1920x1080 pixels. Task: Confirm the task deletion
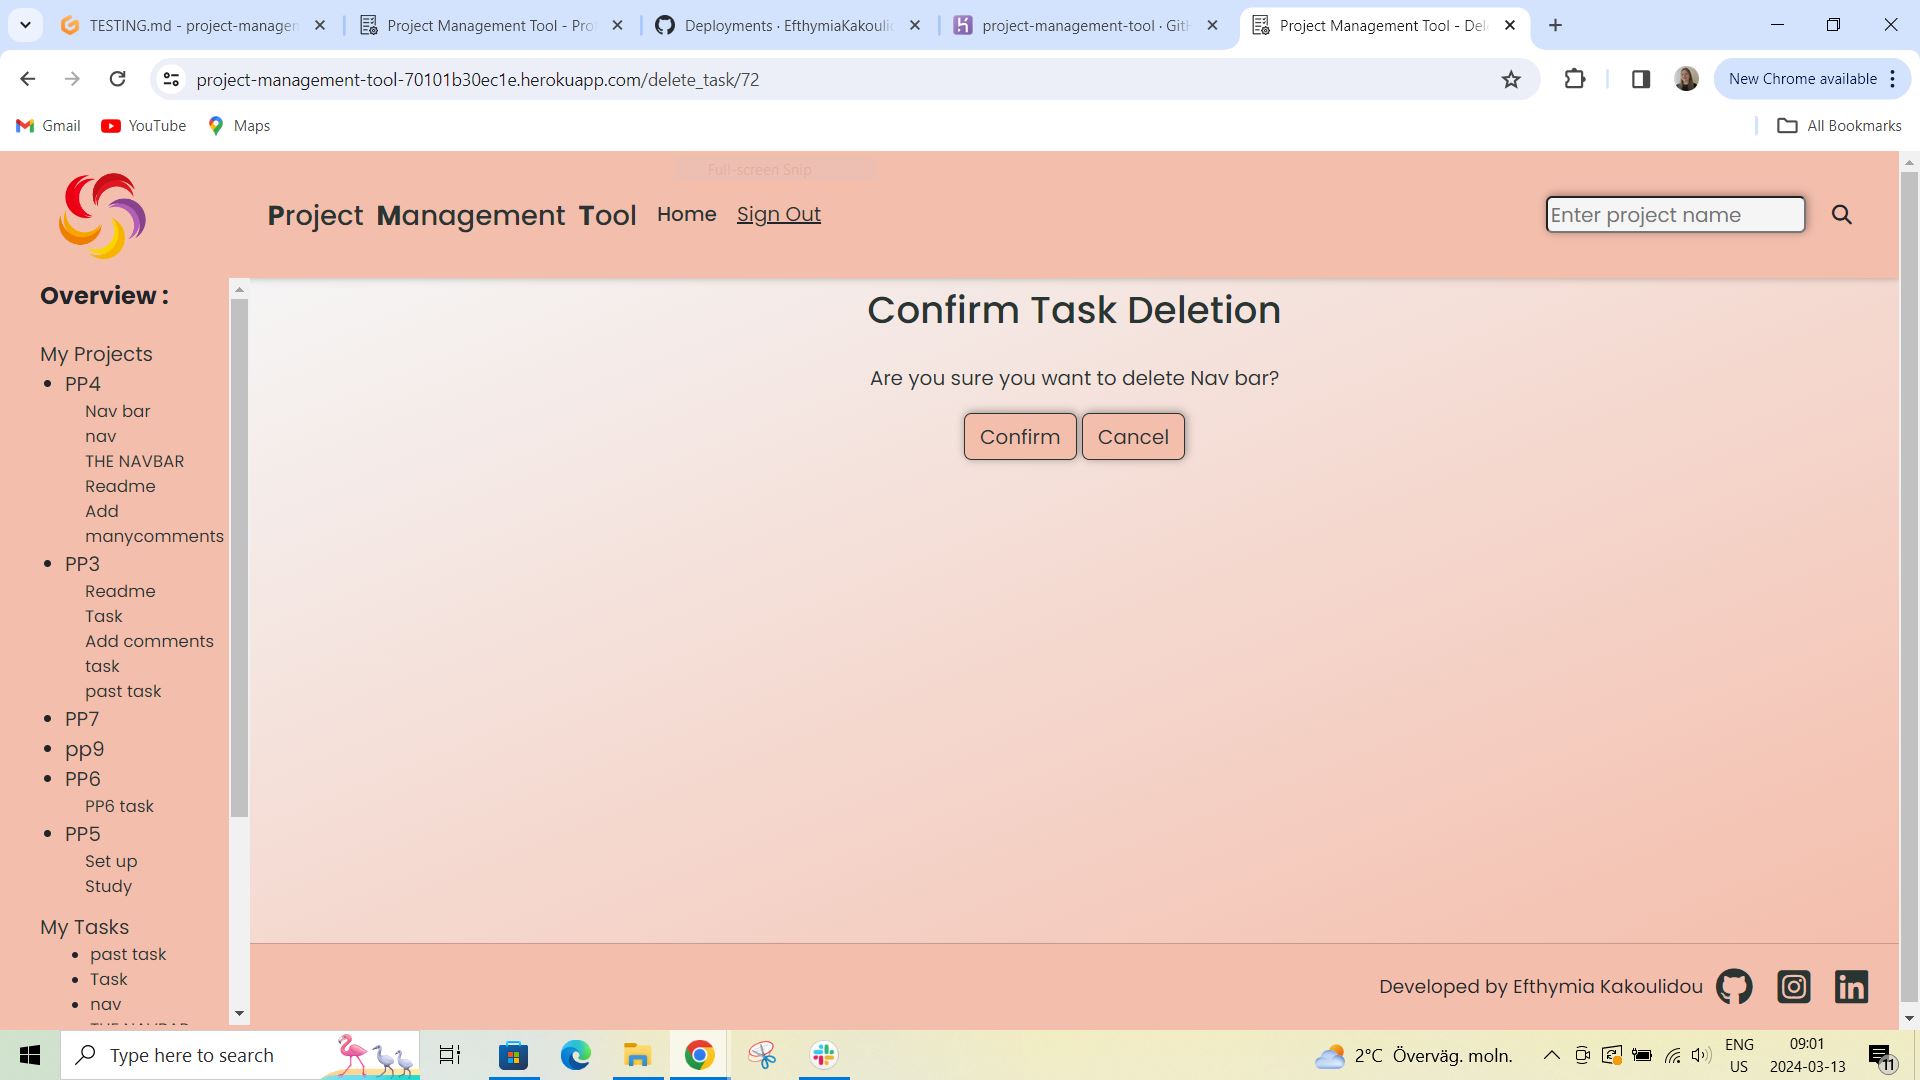pyautogui.click(x=1019, y=436)
